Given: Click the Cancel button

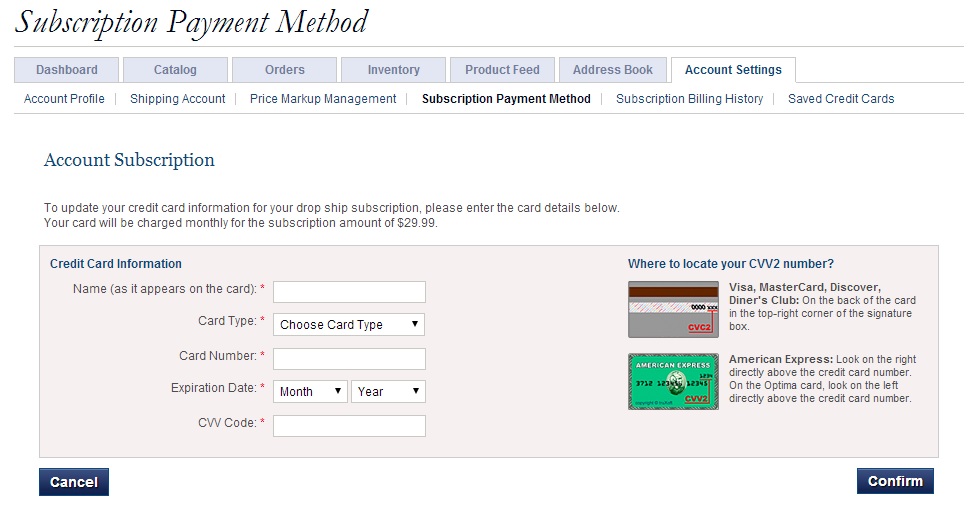Looking at the screenshot, I should [74, 482].
